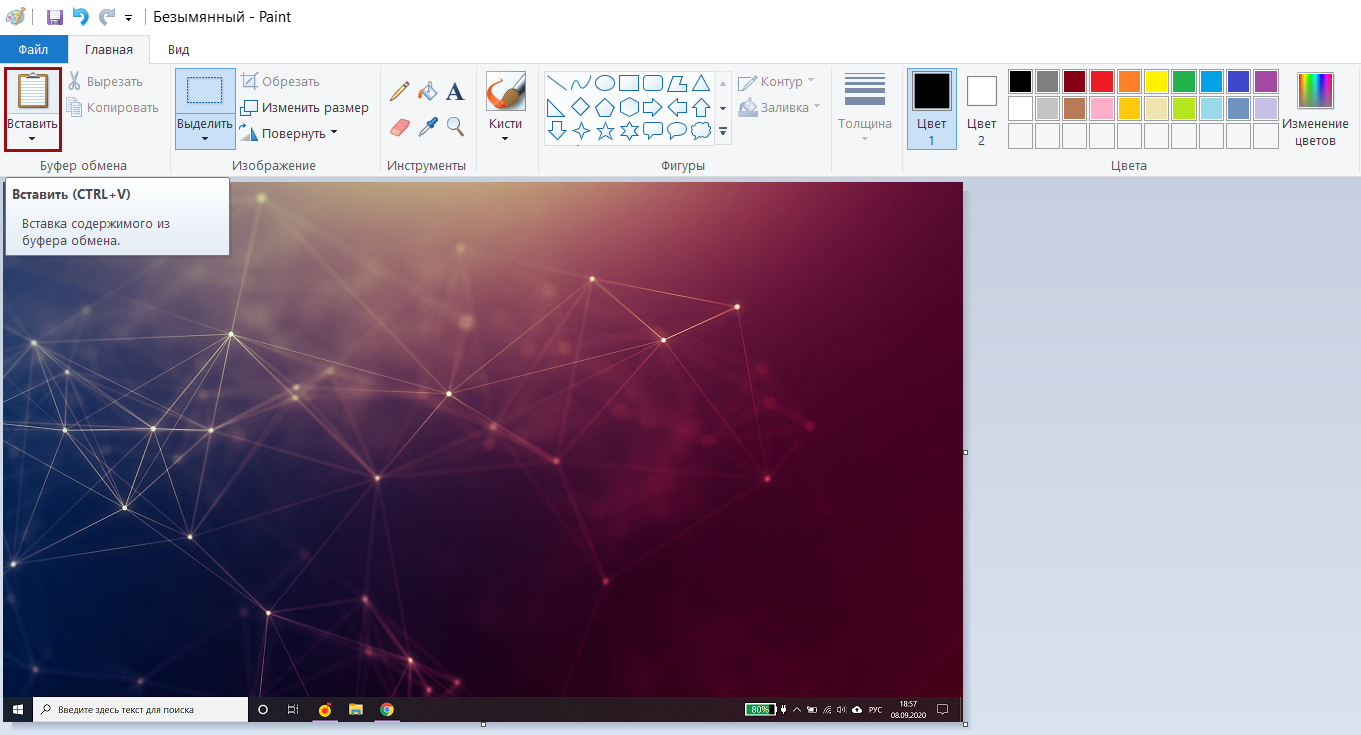Open the Выделить dropdown menu
1361x735 pixels.
tap(205, 138)
